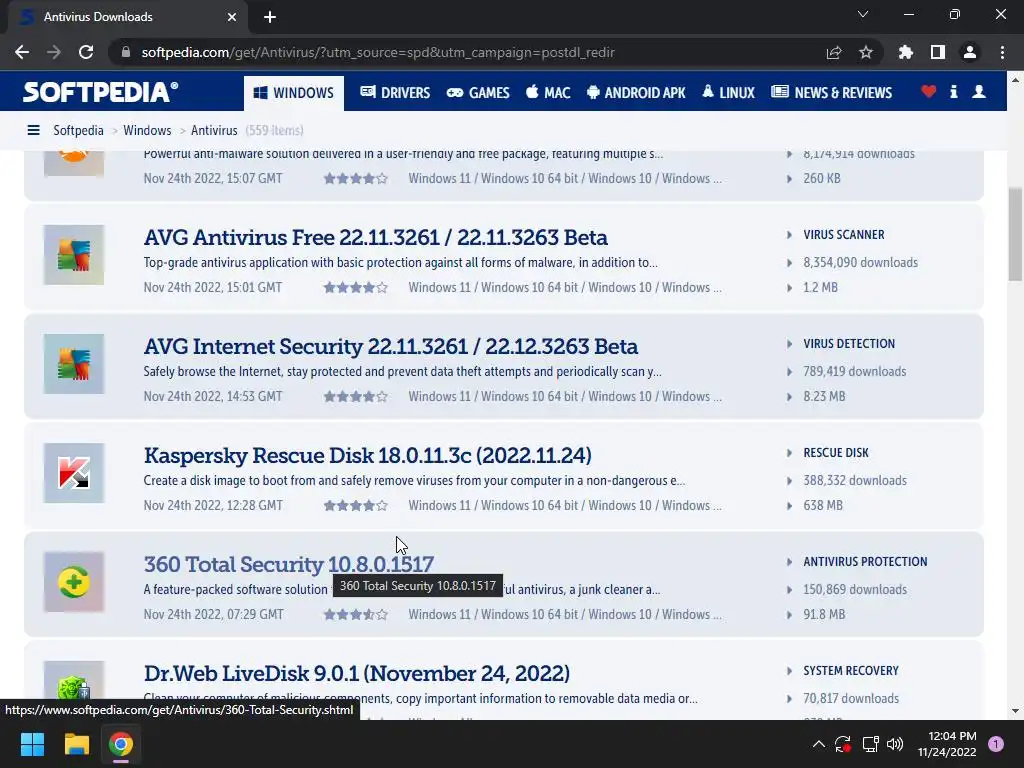The height and width of the screenshot is (768, 1024).
Task: Click the Softpedia logo
Action: click(100, 92)
